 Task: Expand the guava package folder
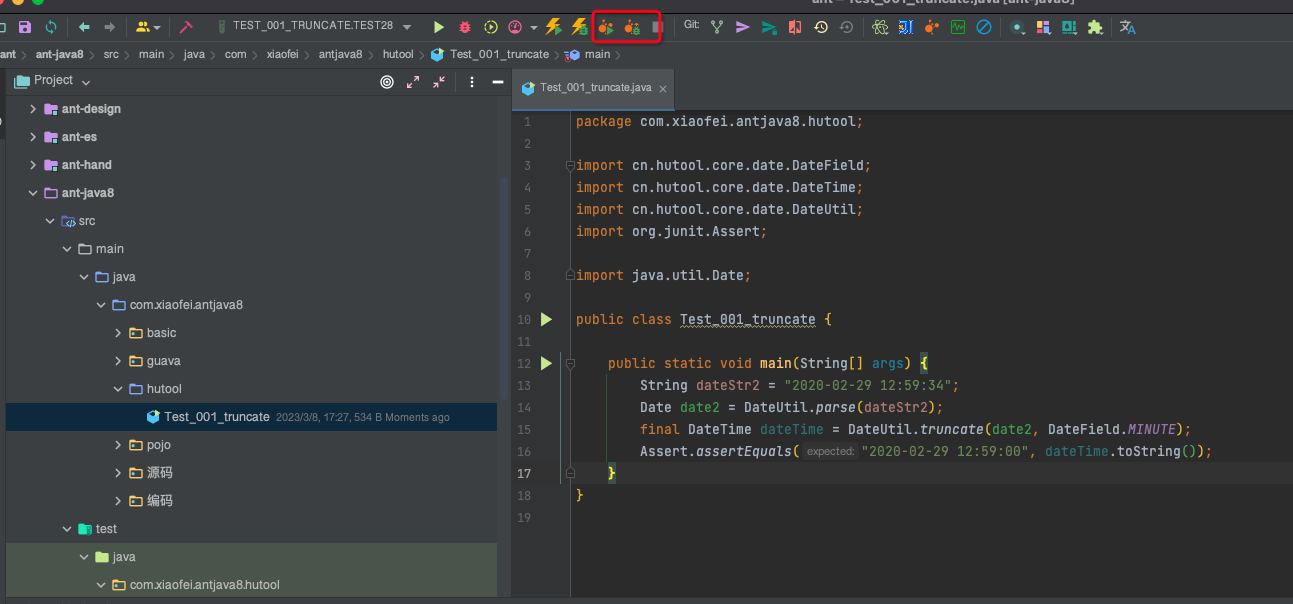pos(118,361)
